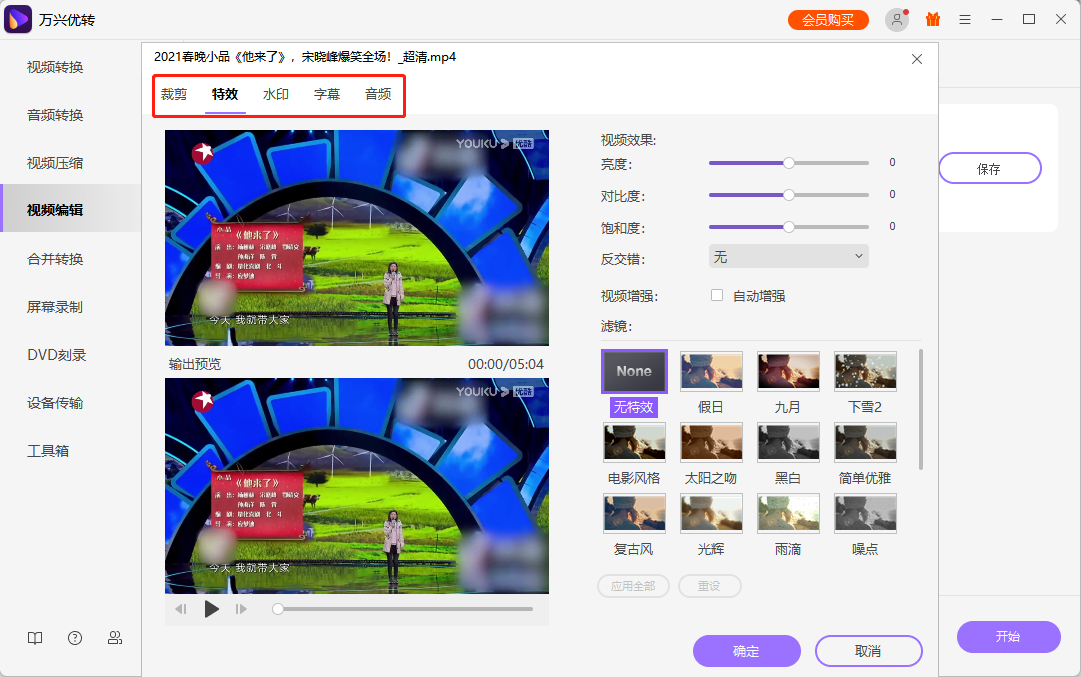Click the 开始 button in main window
Viewport: 1081px width, 677px height.
pyautogui.click(x=1009, y=636)
